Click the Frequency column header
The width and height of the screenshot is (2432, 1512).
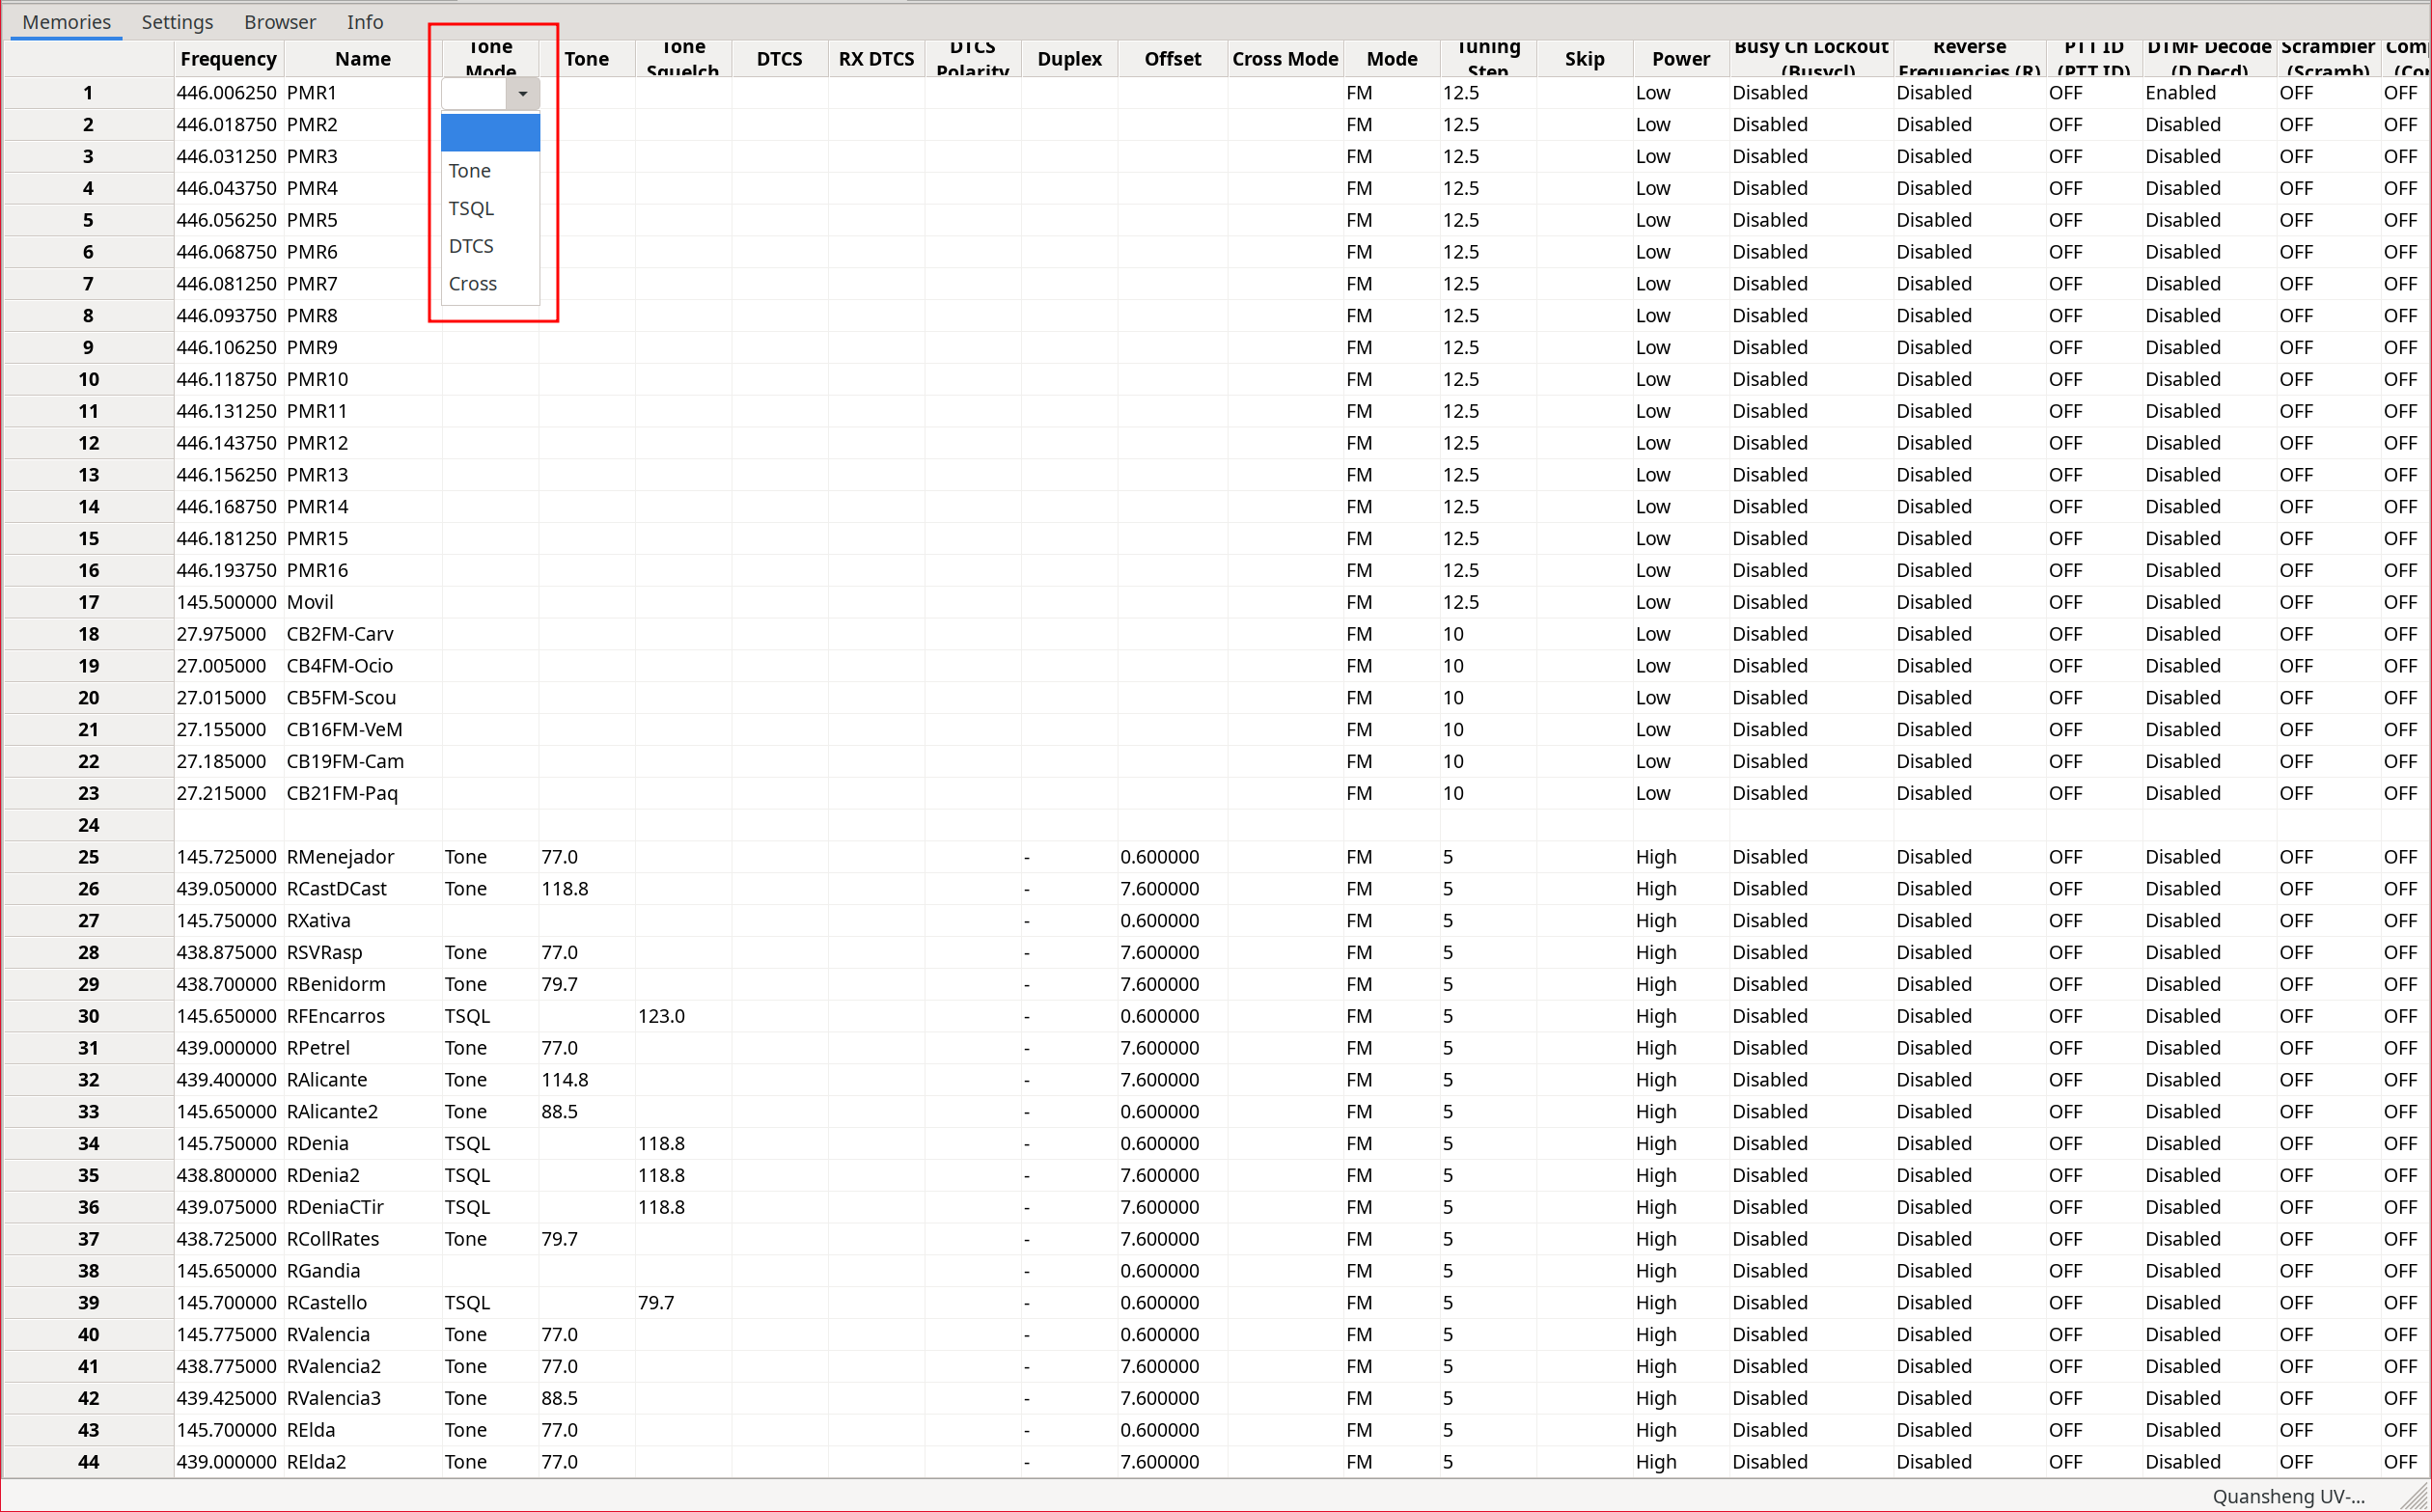coord(228,59)
